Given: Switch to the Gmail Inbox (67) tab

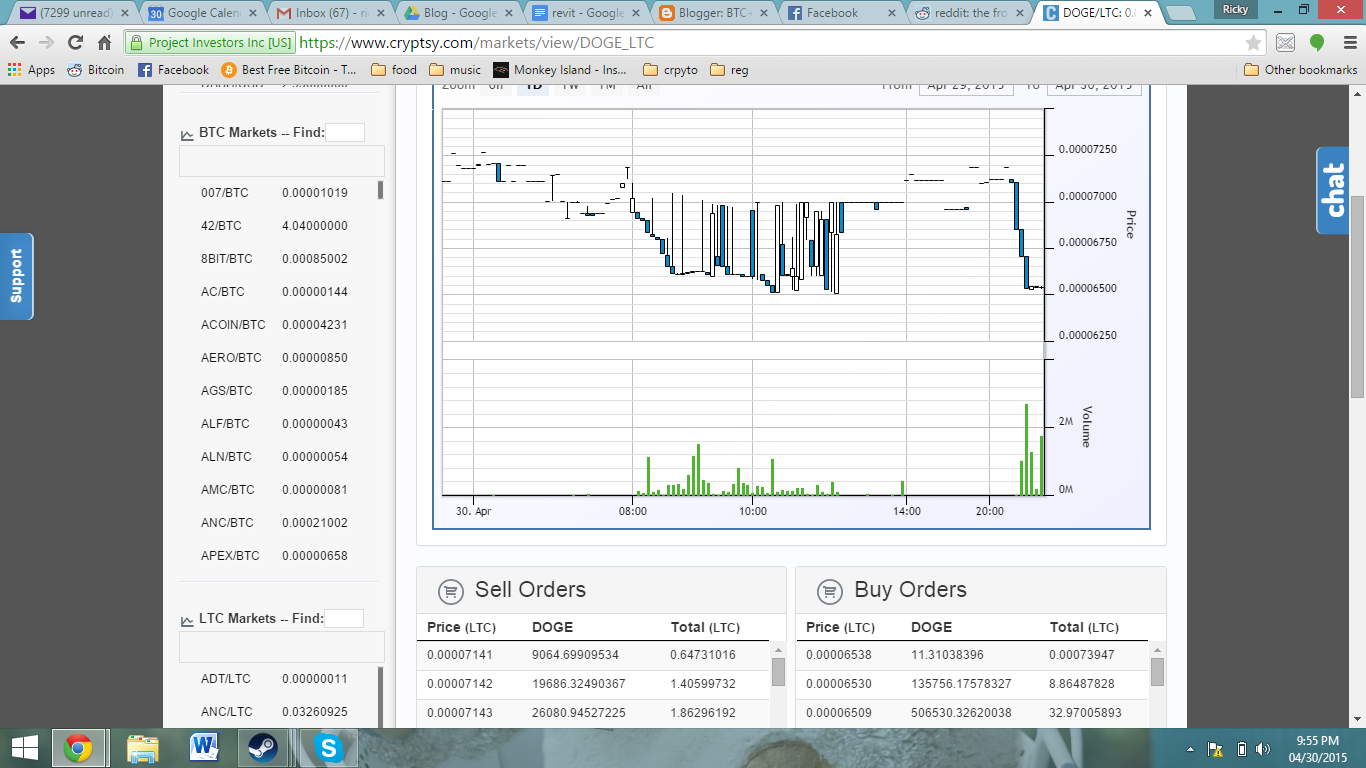Looking at the screenshot, I should pyautogui.click(x=331, y=14).
